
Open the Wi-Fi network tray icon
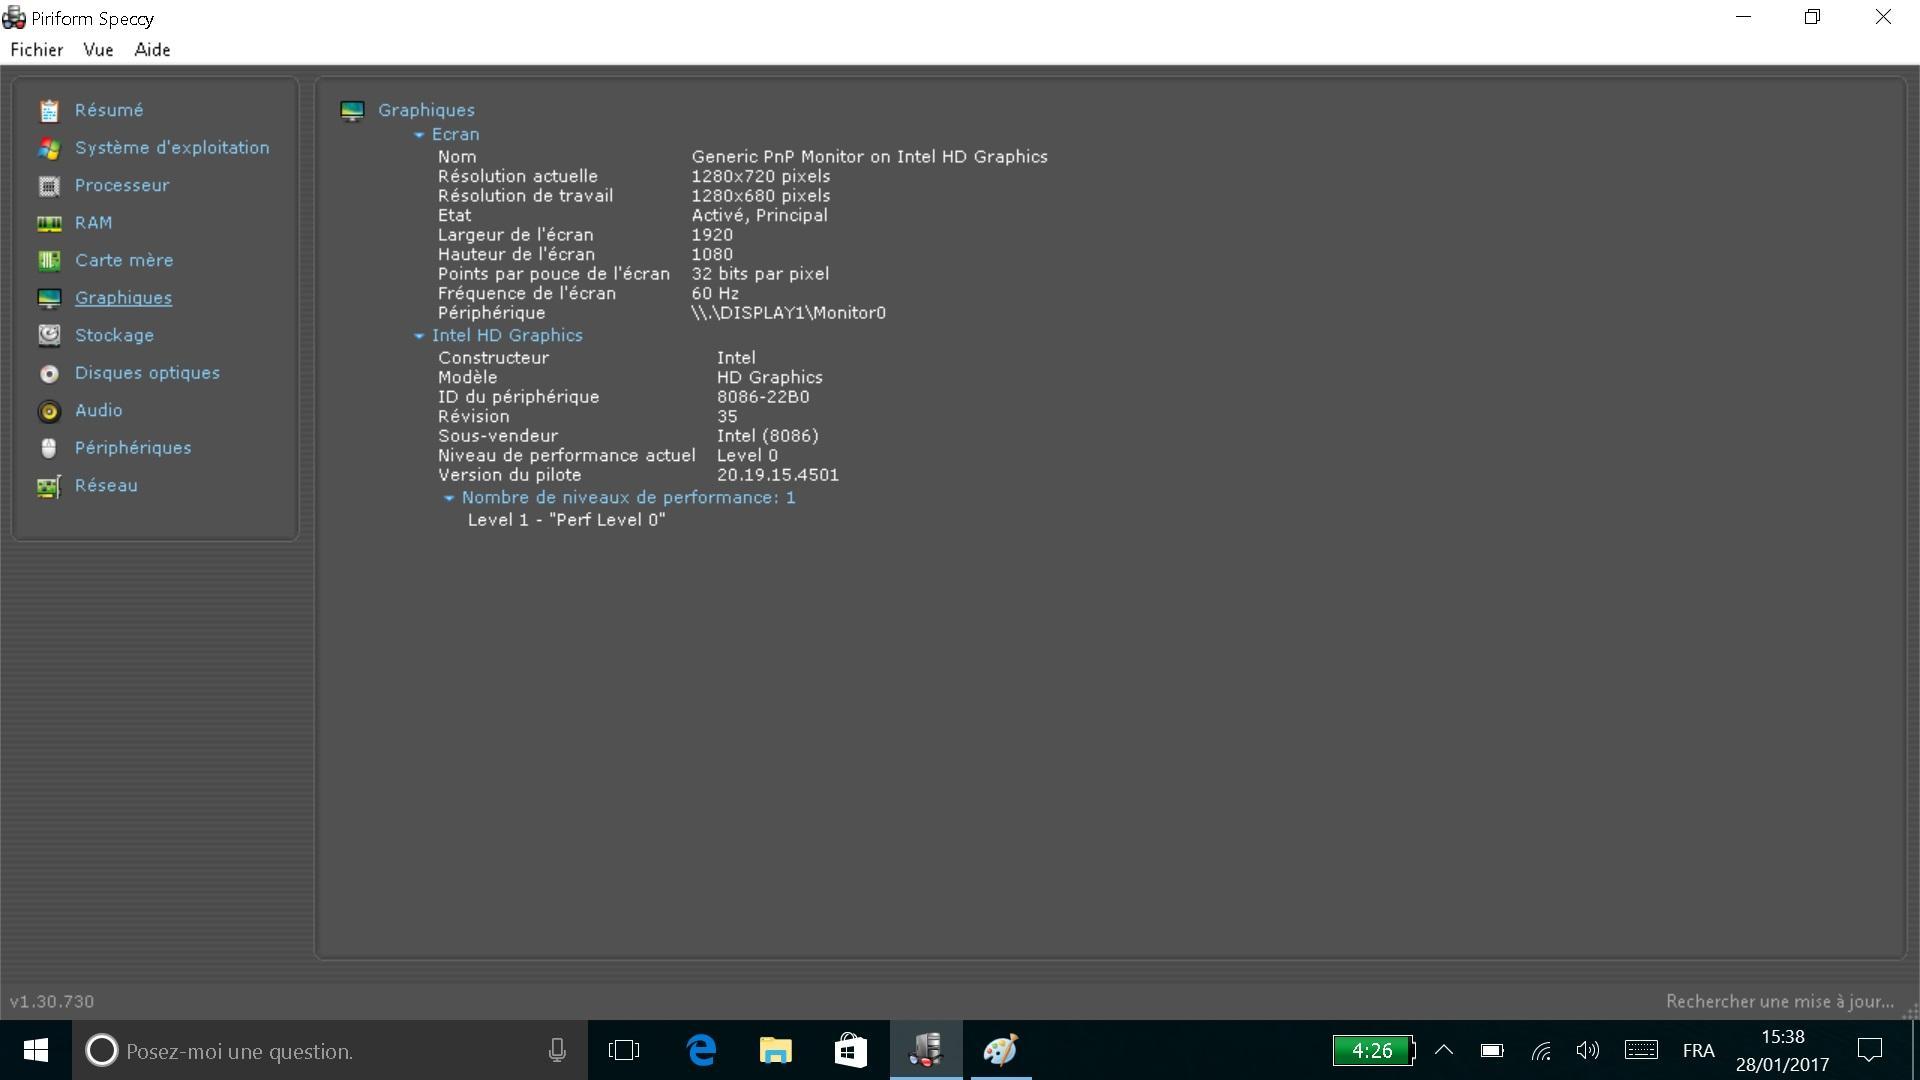click(x=1541, y=1050)
